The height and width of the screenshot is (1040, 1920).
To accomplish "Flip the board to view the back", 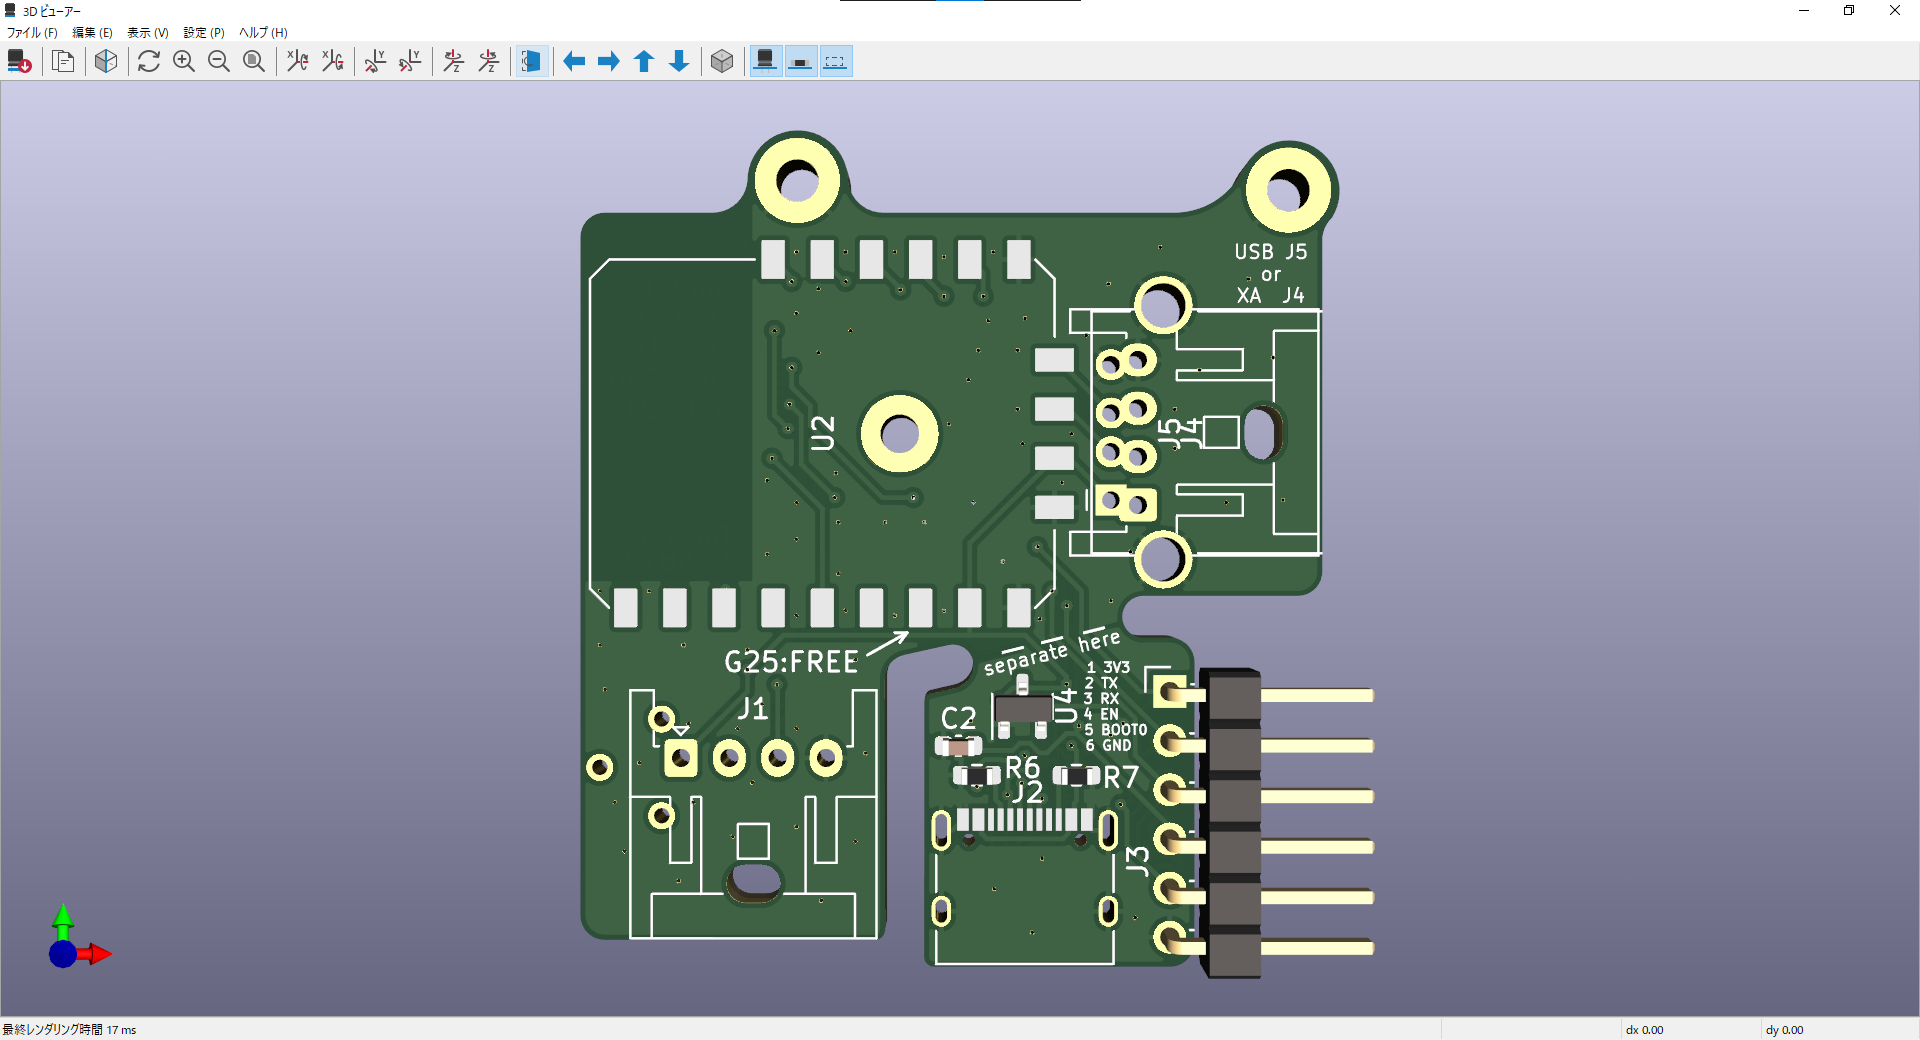I will 531,61.
